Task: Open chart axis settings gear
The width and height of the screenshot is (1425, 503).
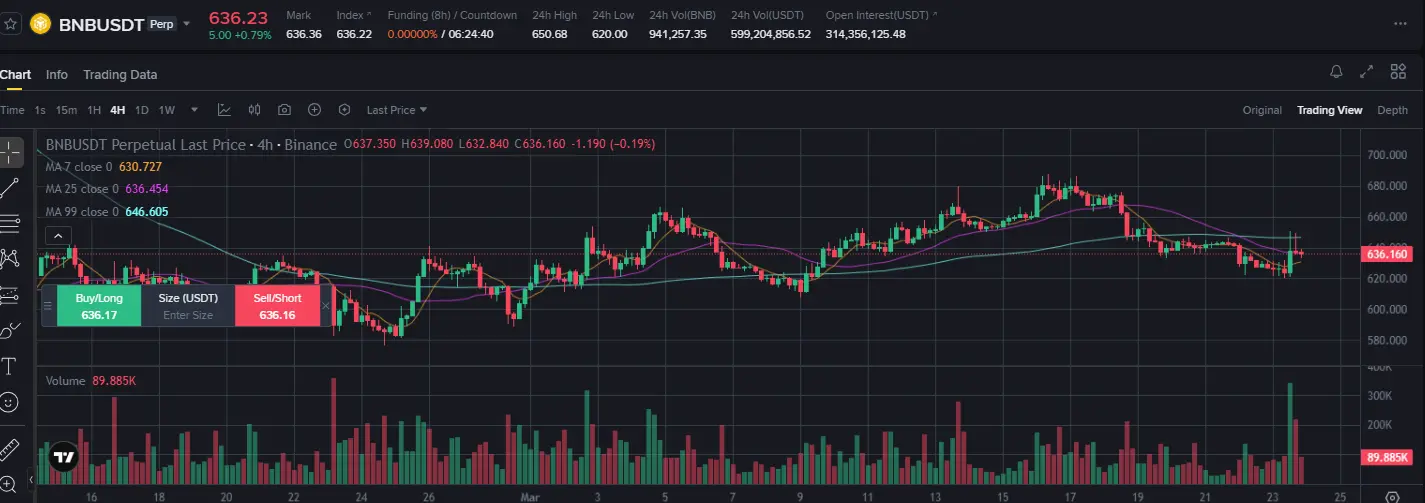Action: click(x=1392, y=495)
